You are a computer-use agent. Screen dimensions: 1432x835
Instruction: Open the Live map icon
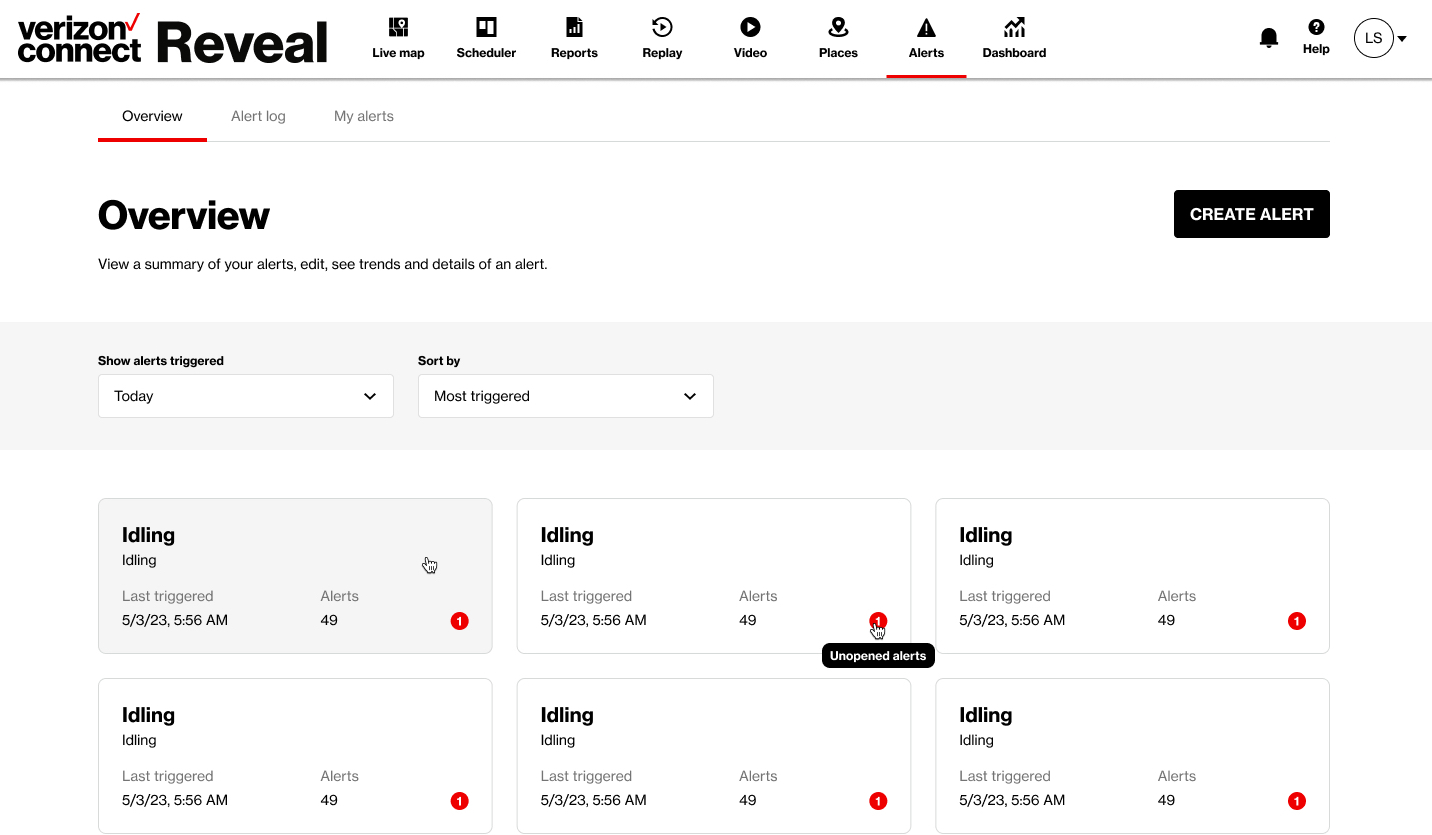[397, 37]
